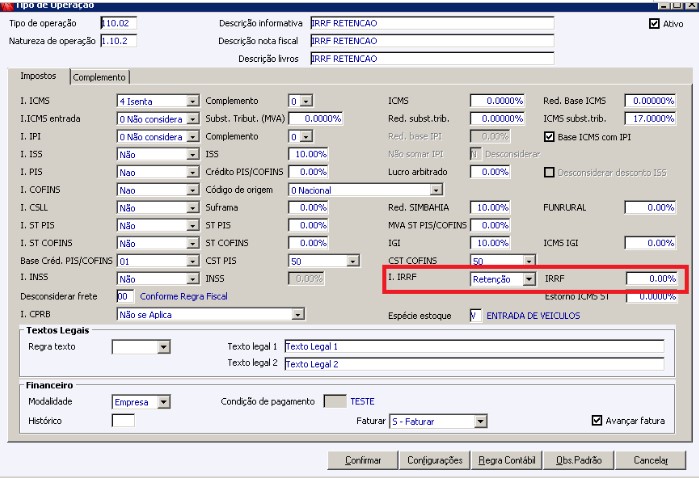Viewport: 699px width, 478px height.
Task: Click the Histórico field
Action: 123,420
